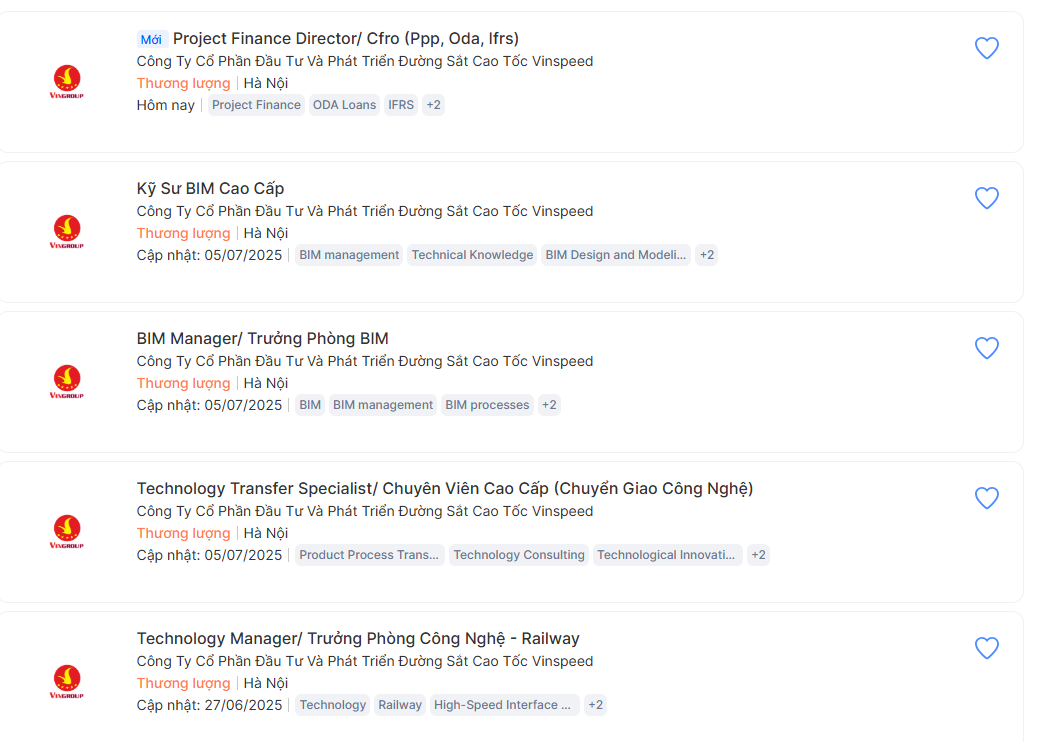Screen dimensions: 1042x742
Task: Click the Railway skill tag
Action: pyautogui.click(x=400, y=705)
